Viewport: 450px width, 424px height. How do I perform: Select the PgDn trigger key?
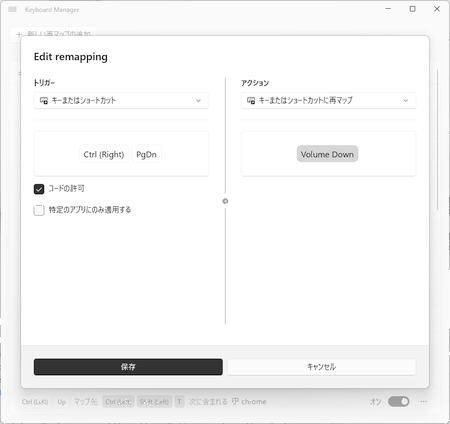pyautogui.click(x=146, y=154)
